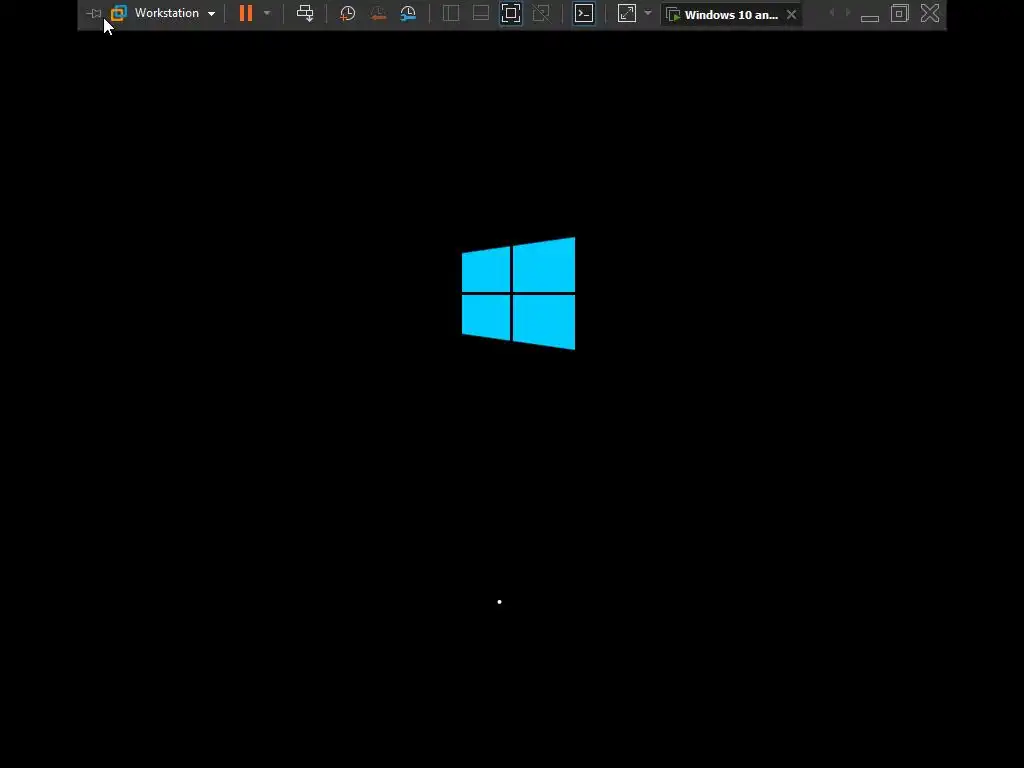Send Ctrl+Alt+Del to the virtual machine
Screen dimensions: 1024x768
click(x=305, y=13)
